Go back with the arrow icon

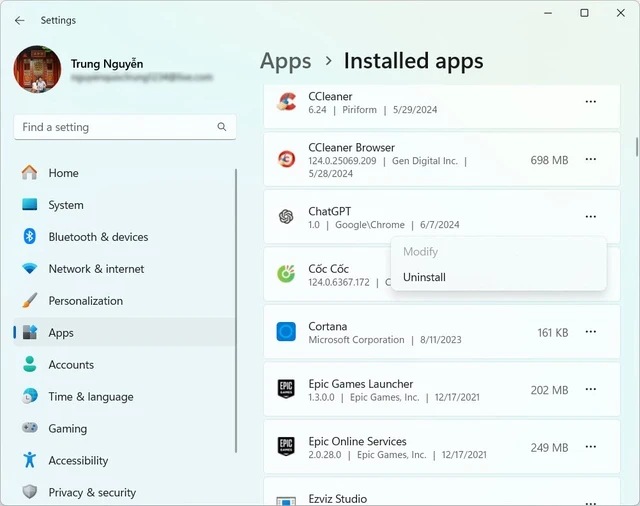pyautogui.click(x=19, y=20)
